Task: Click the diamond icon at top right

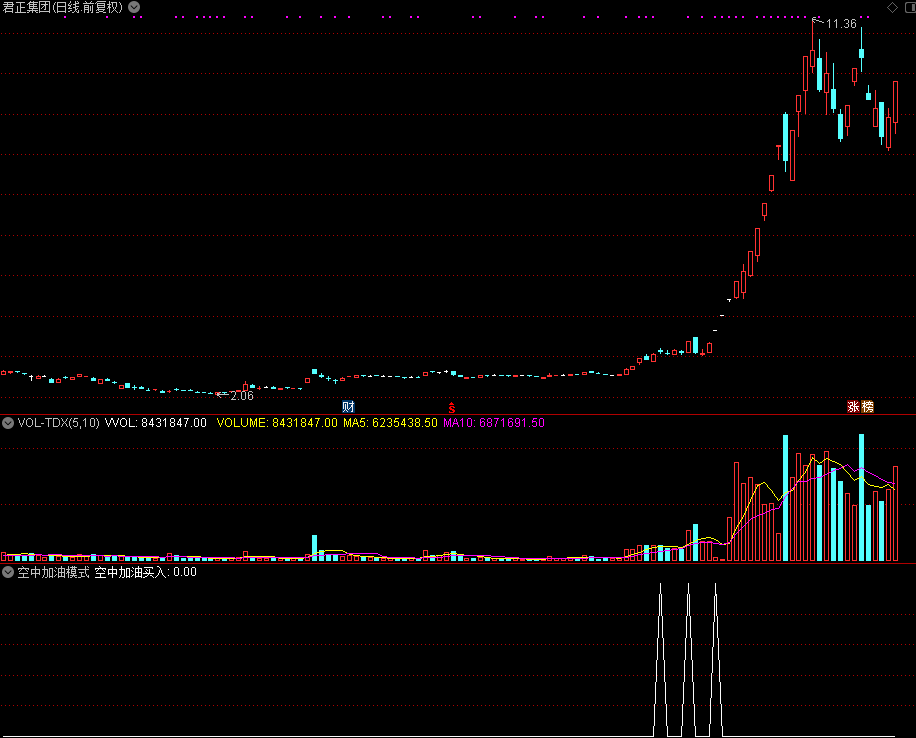Action: 893,7
